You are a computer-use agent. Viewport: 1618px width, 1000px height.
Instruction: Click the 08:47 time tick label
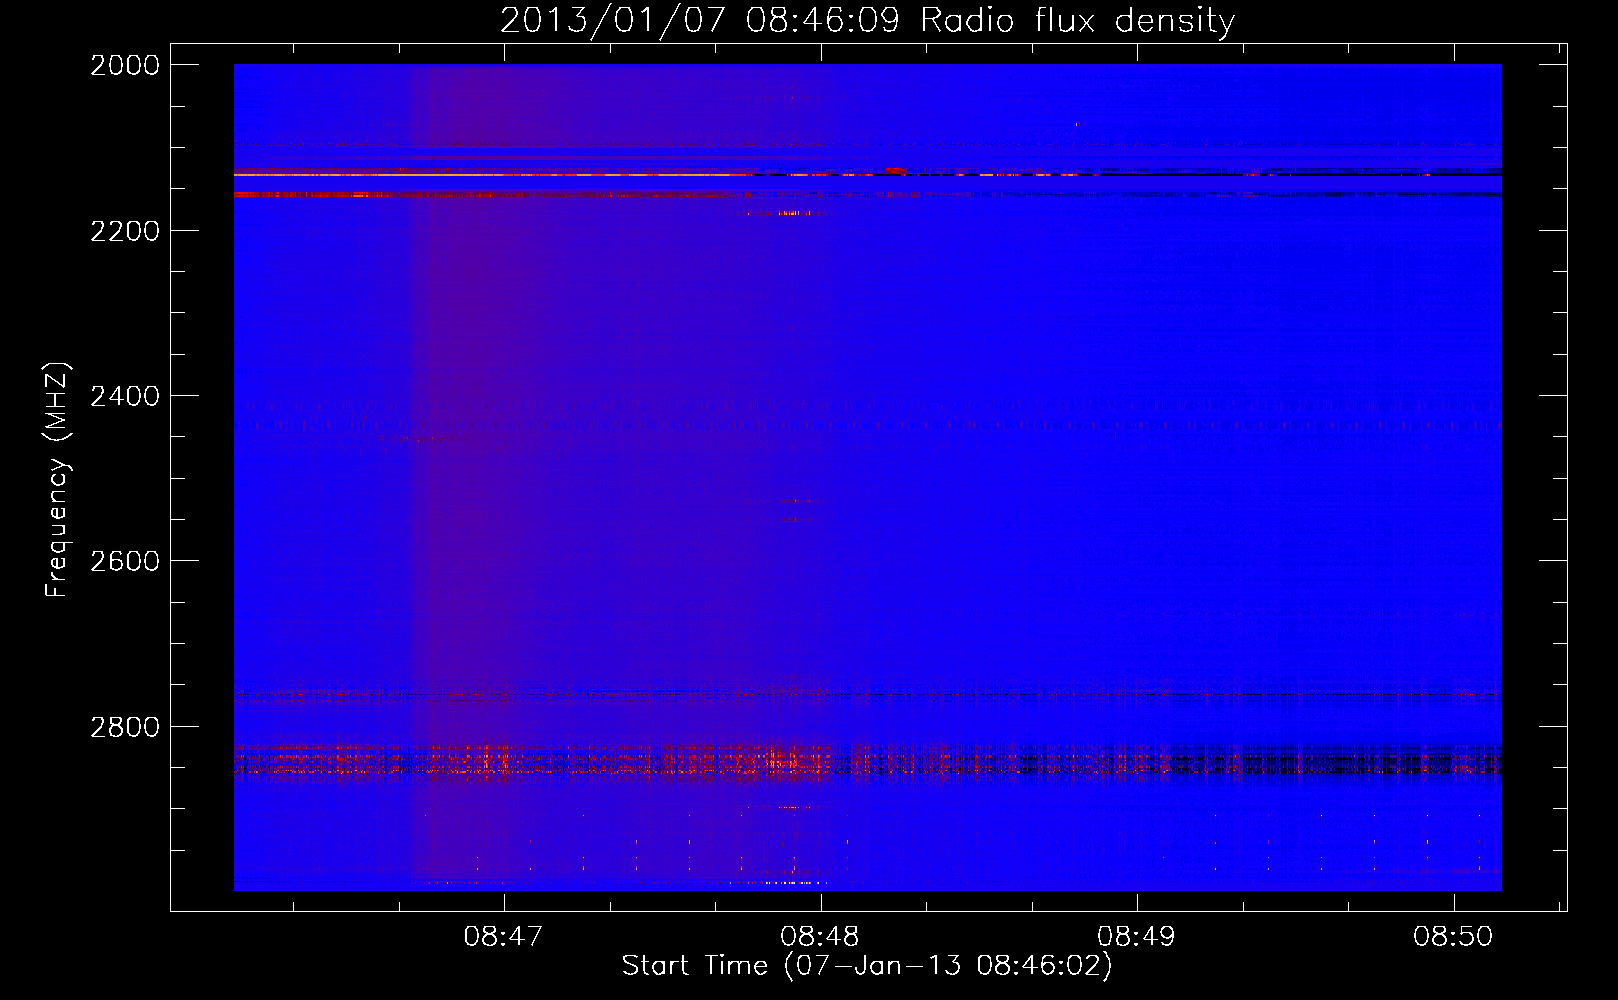[504, 936]
